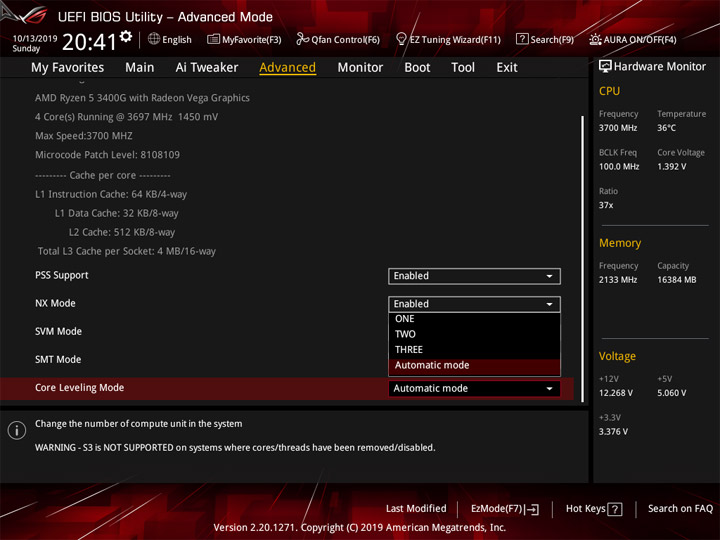Select the NX Mode setting label
The image size is (720, 540).
[x=55, y=304]
